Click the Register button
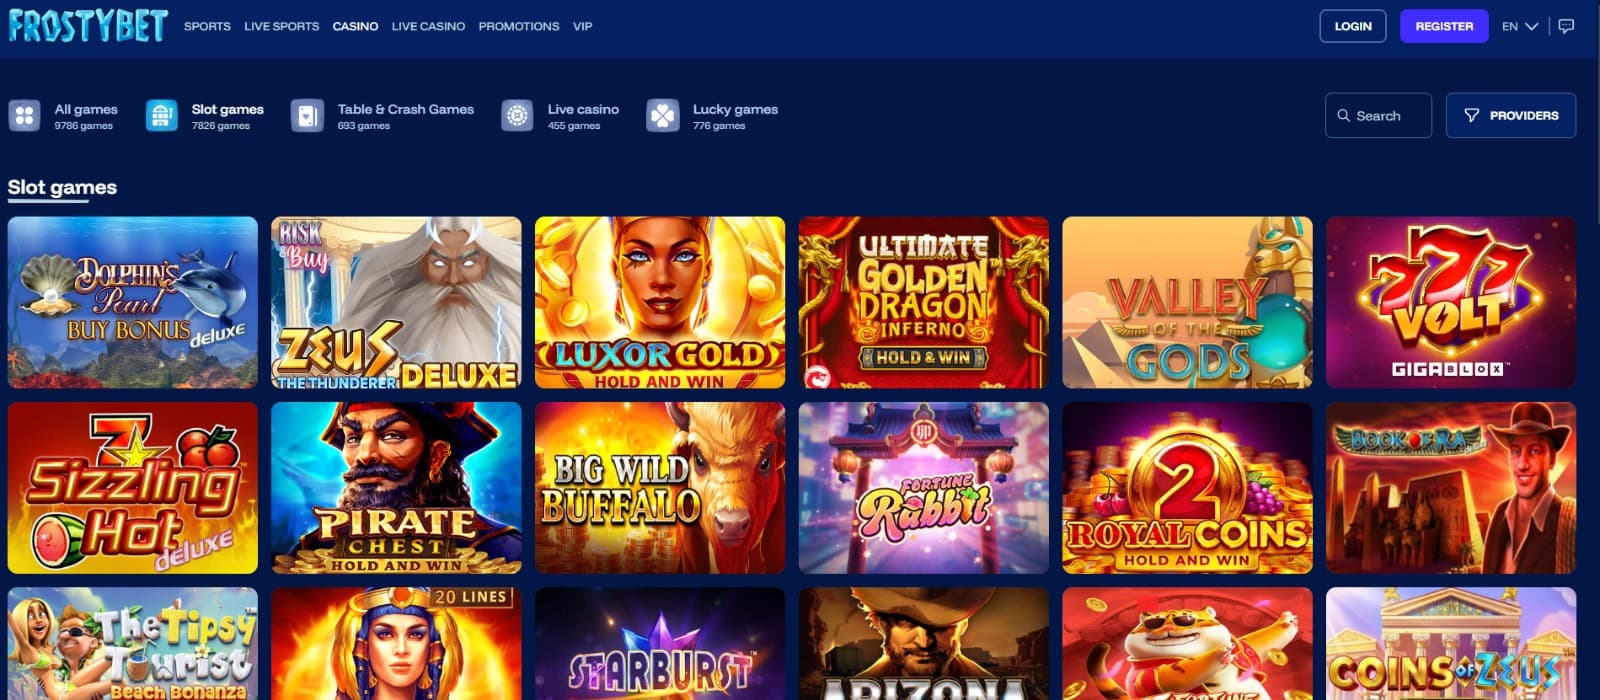Screen dimensions: 1600x700 click(x=1444, y=26)
